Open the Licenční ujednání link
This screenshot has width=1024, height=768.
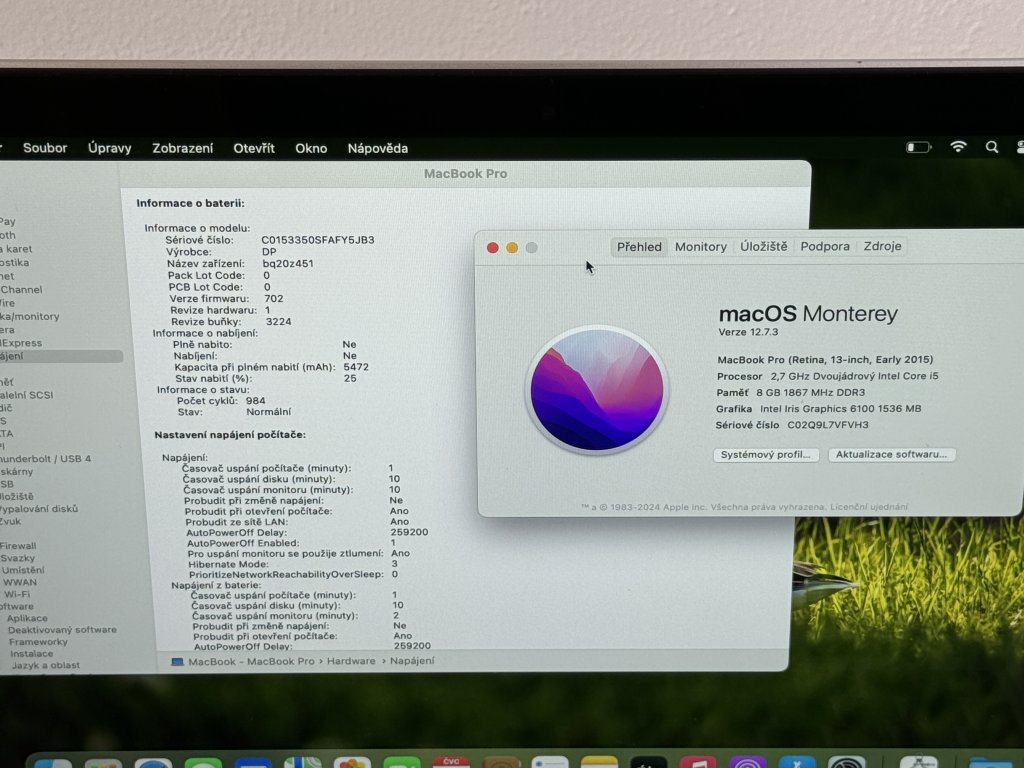(869, 507)
